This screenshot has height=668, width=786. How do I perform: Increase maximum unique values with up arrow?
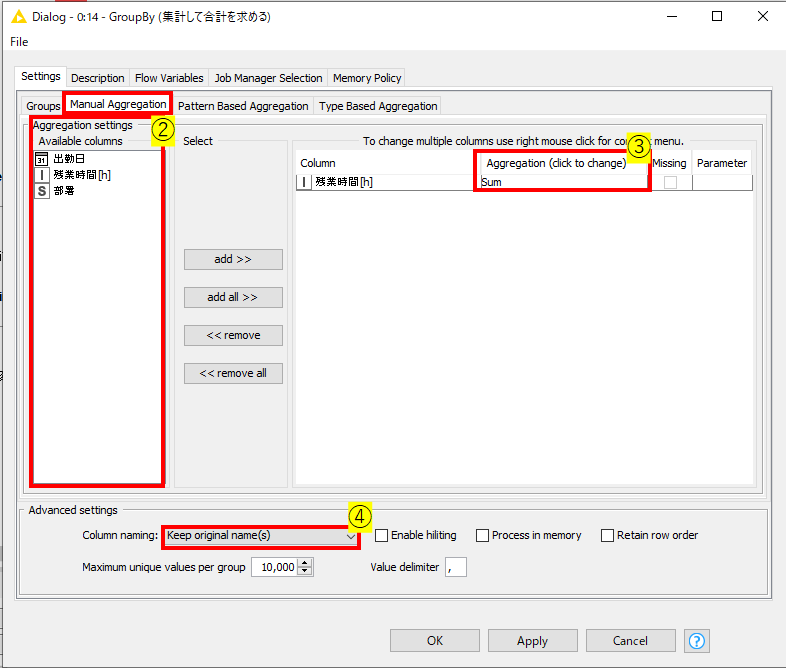tap(304, 563)
